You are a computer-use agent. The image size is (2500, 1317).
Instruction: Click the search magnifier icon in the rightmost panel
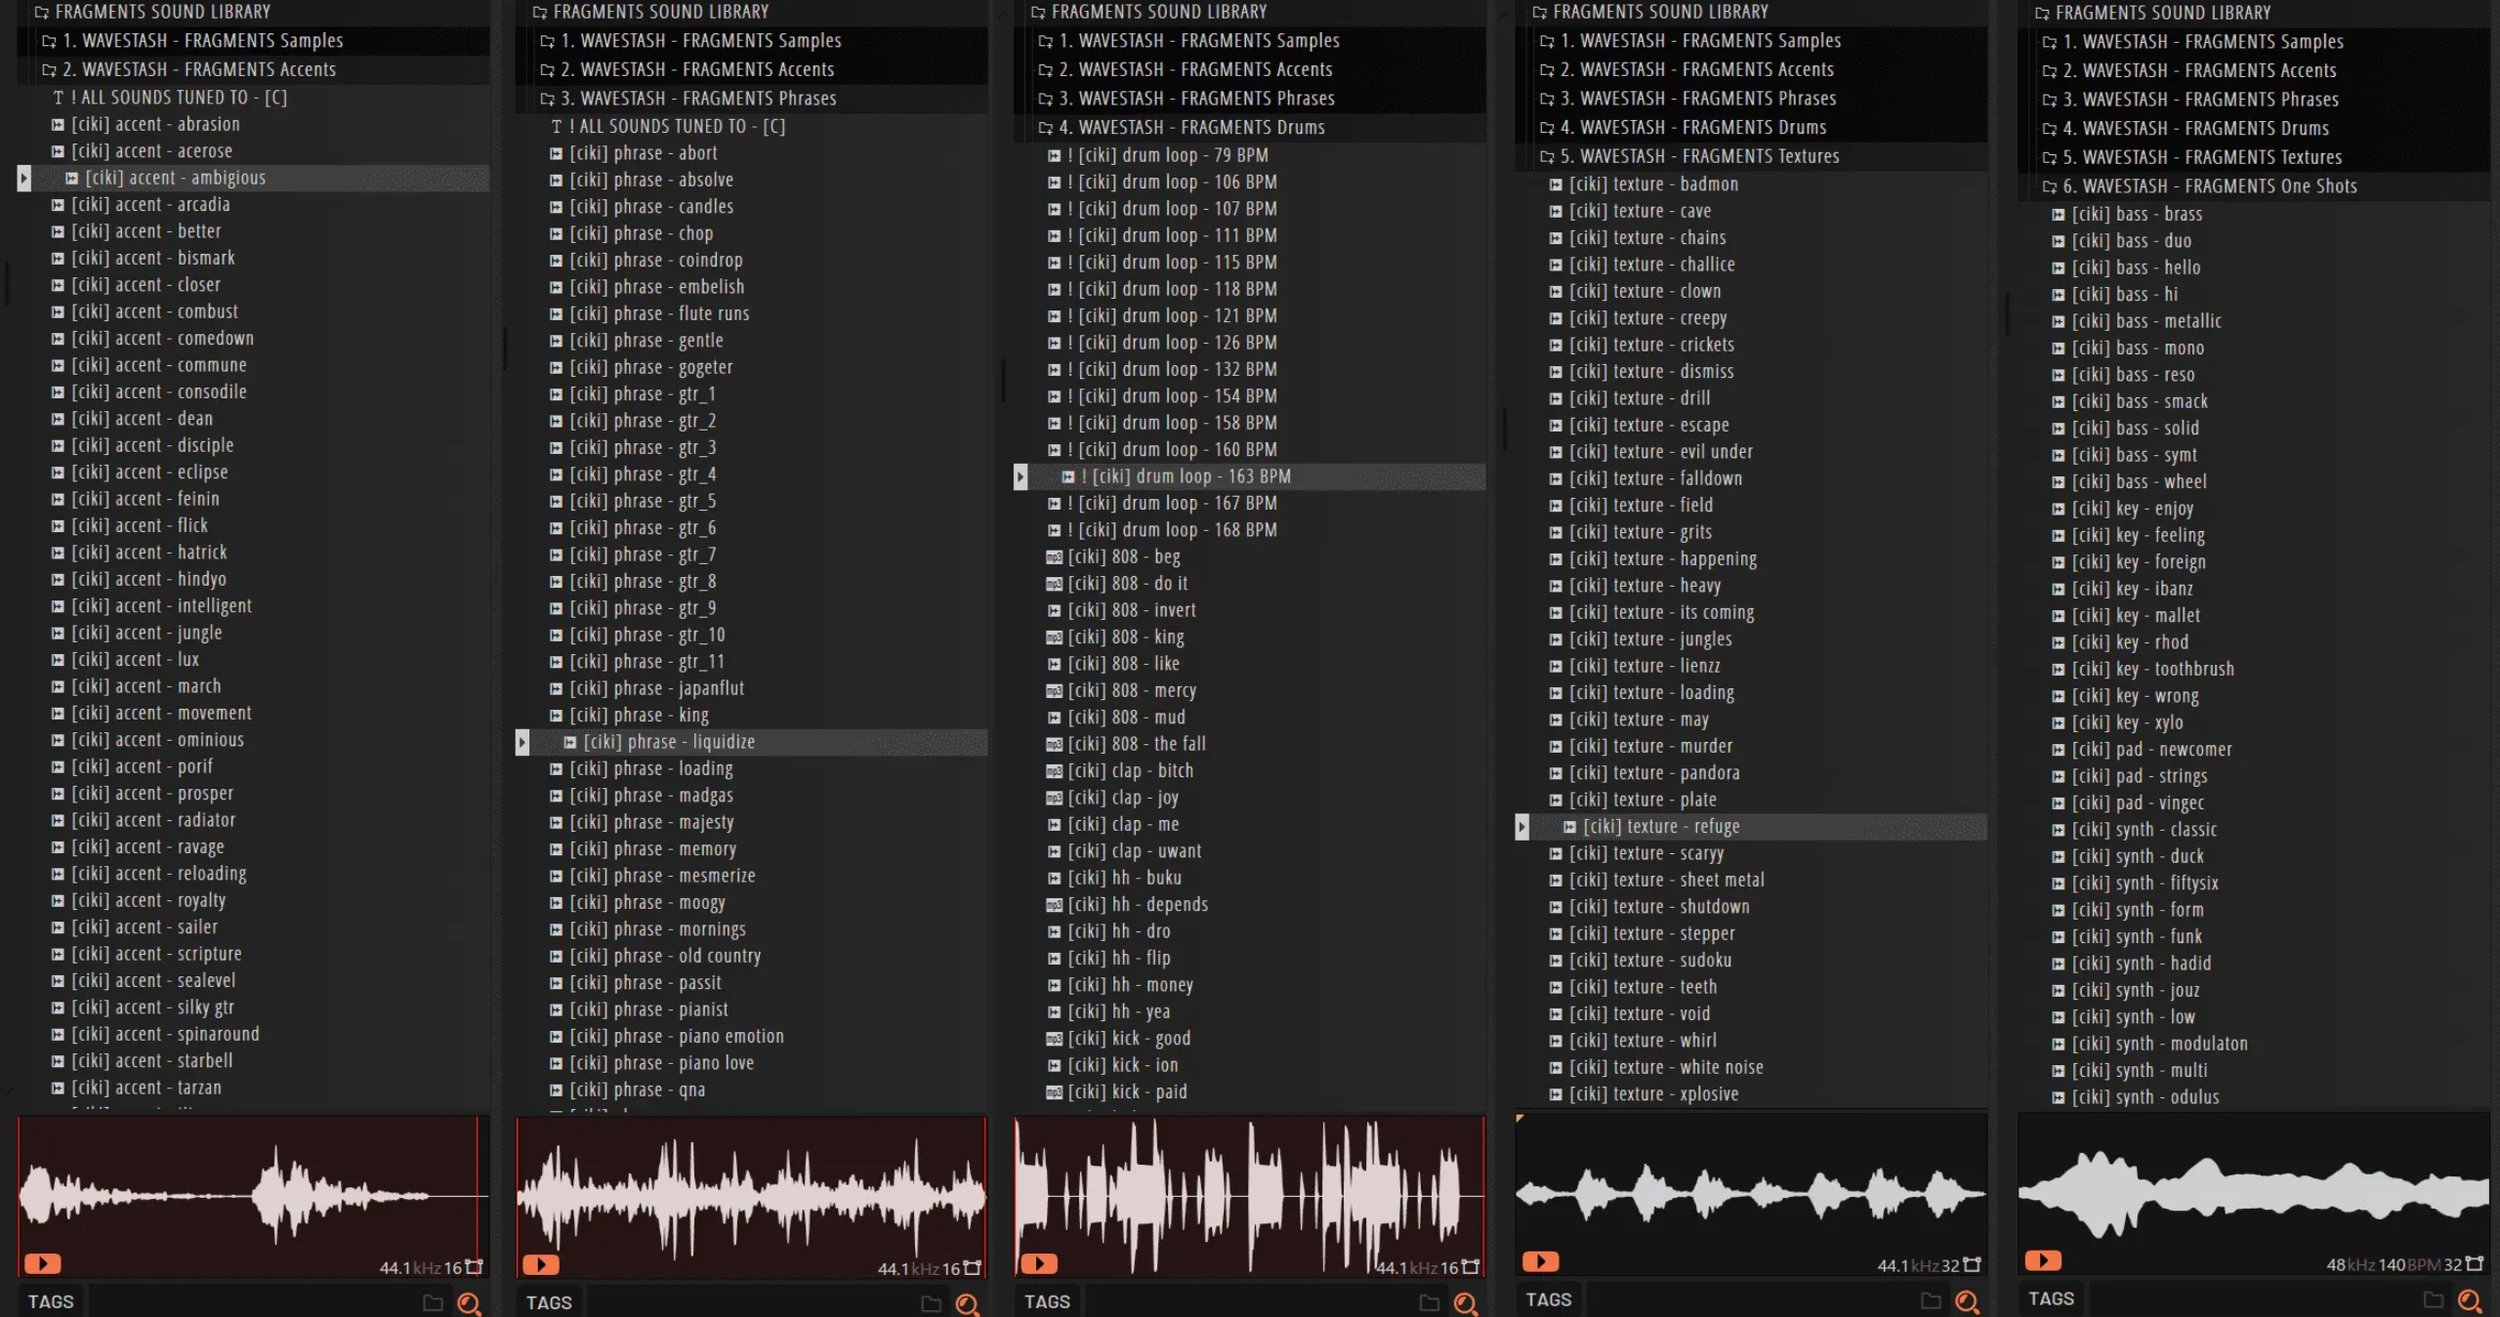click(2468, 1301)
